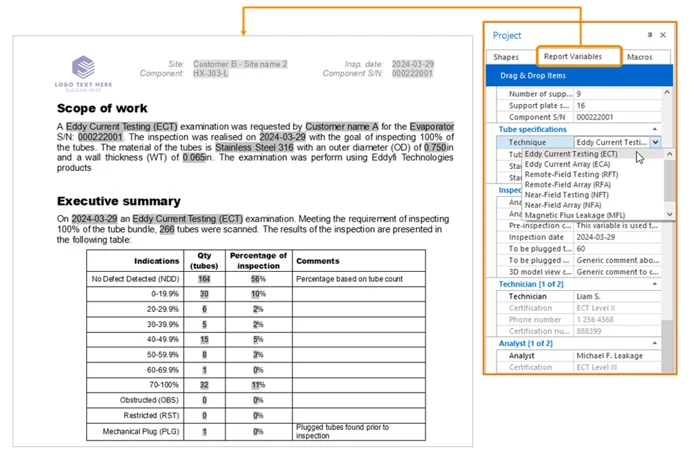Select Remote-Field Testing (RFT) from list
Viewport: 689px width, 454px height.
tap(571, 174)
